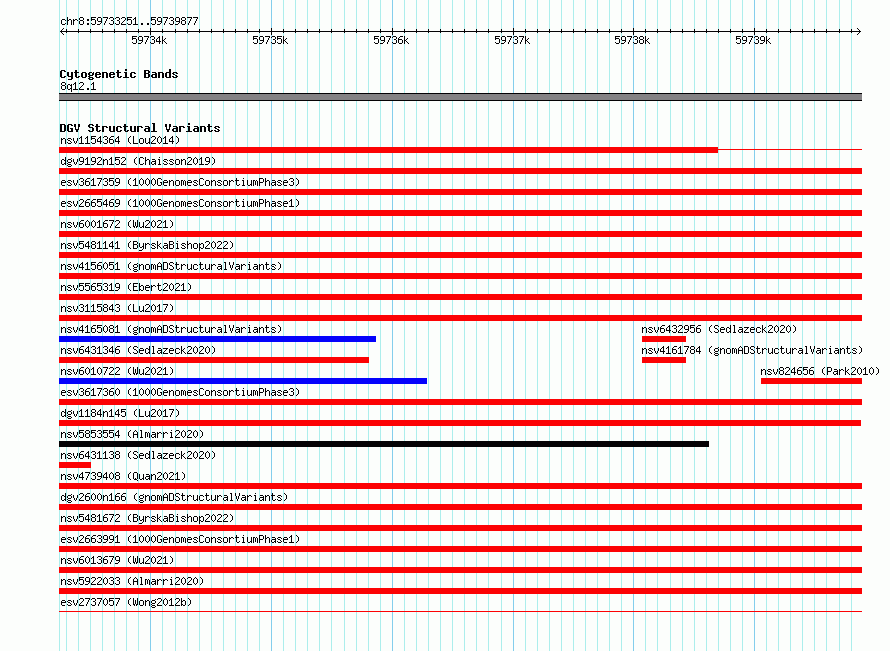Screen dimensions: 890x651
Task: Open esv2663991 (1000GenomesConsortiumPhase1) label
Action: click(180, 539)
